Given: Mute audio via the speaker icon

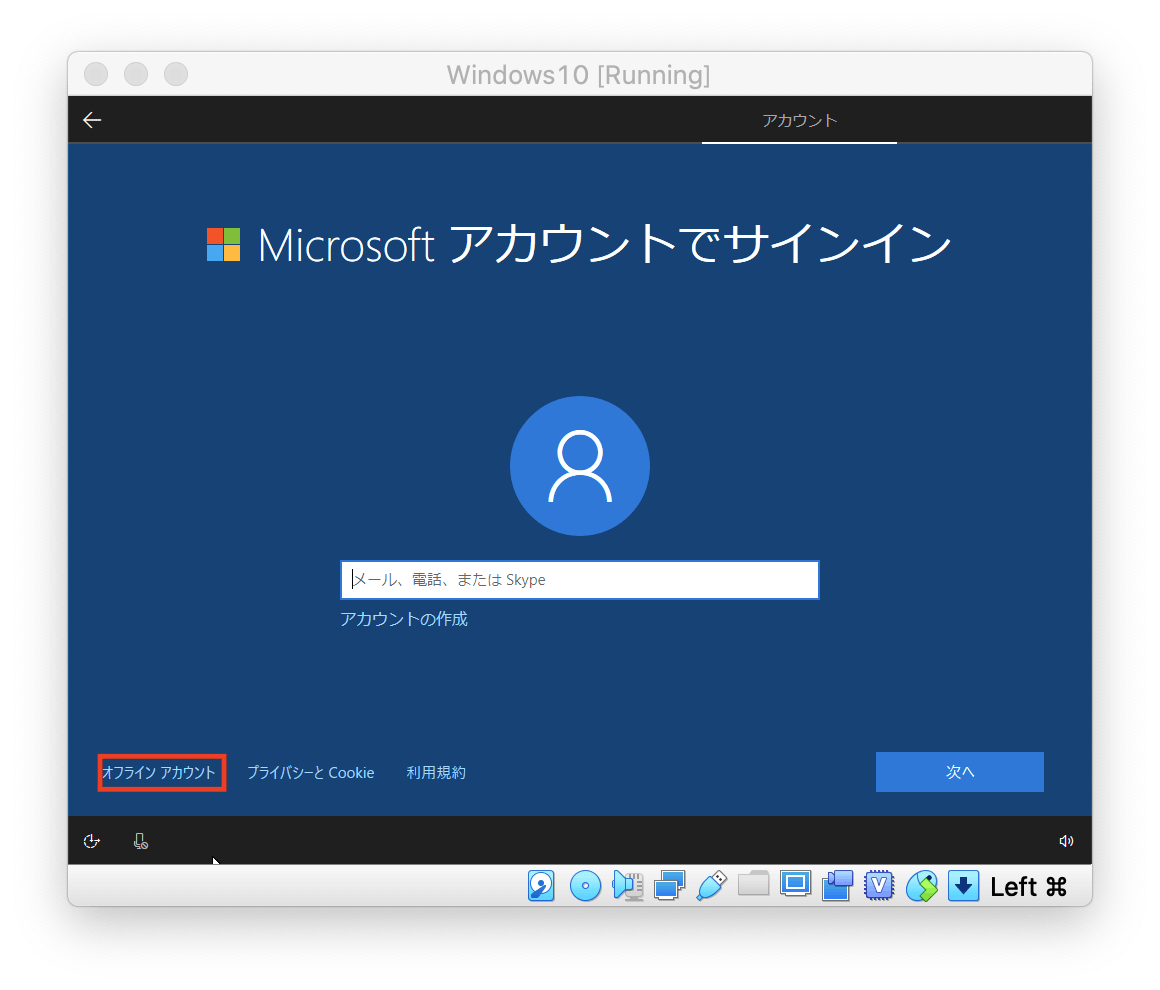Looking at the screenshot, I should [x=1066, y=840].
